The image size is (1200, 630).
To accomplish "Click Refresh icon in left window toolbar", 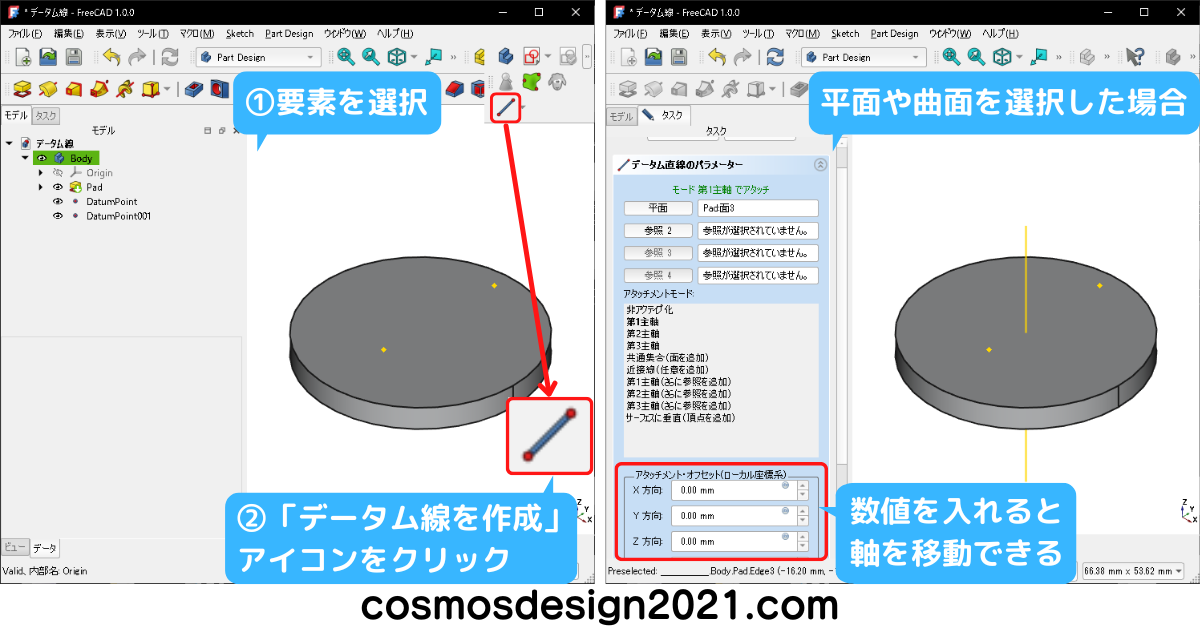I will (170, 57).
